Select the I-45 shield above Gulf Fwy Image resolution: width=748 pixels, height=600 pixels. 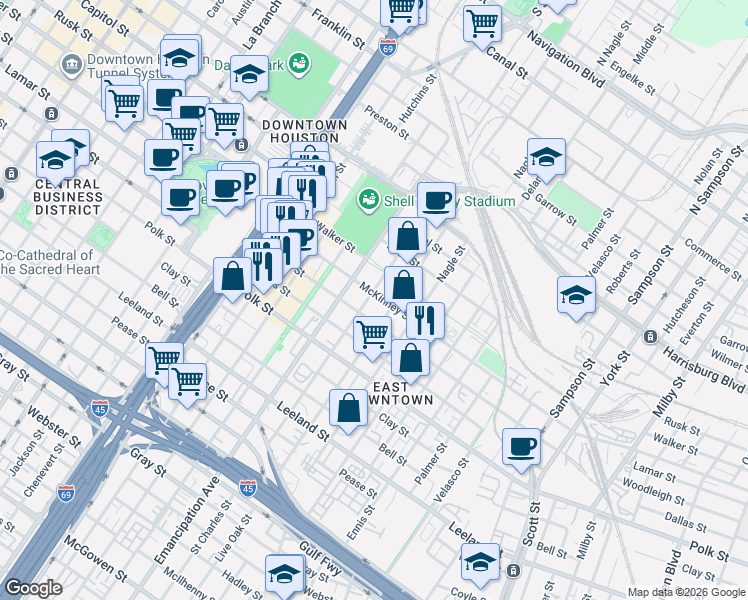[248, 488]
